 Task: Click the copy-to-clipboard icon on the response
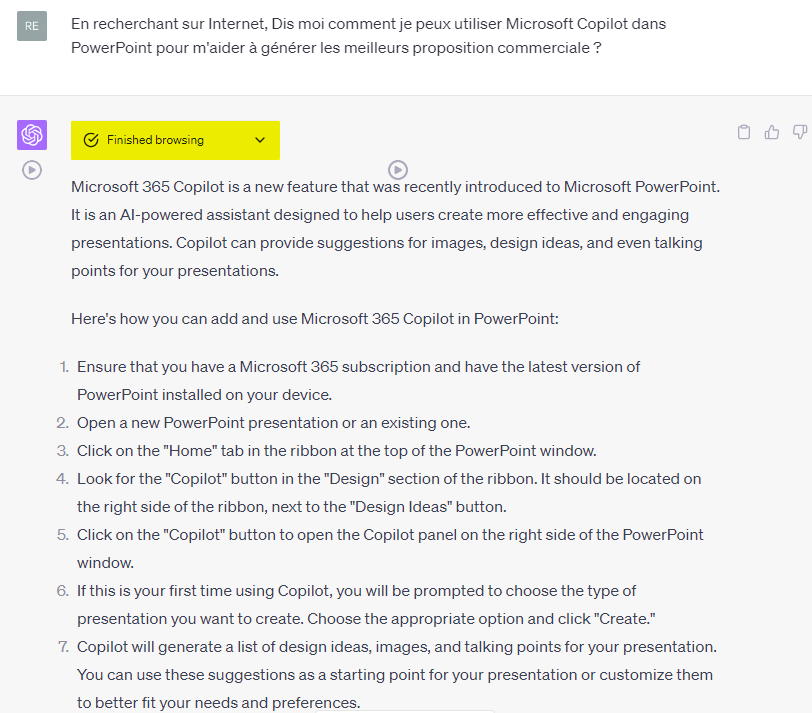[x=743, y=132]
